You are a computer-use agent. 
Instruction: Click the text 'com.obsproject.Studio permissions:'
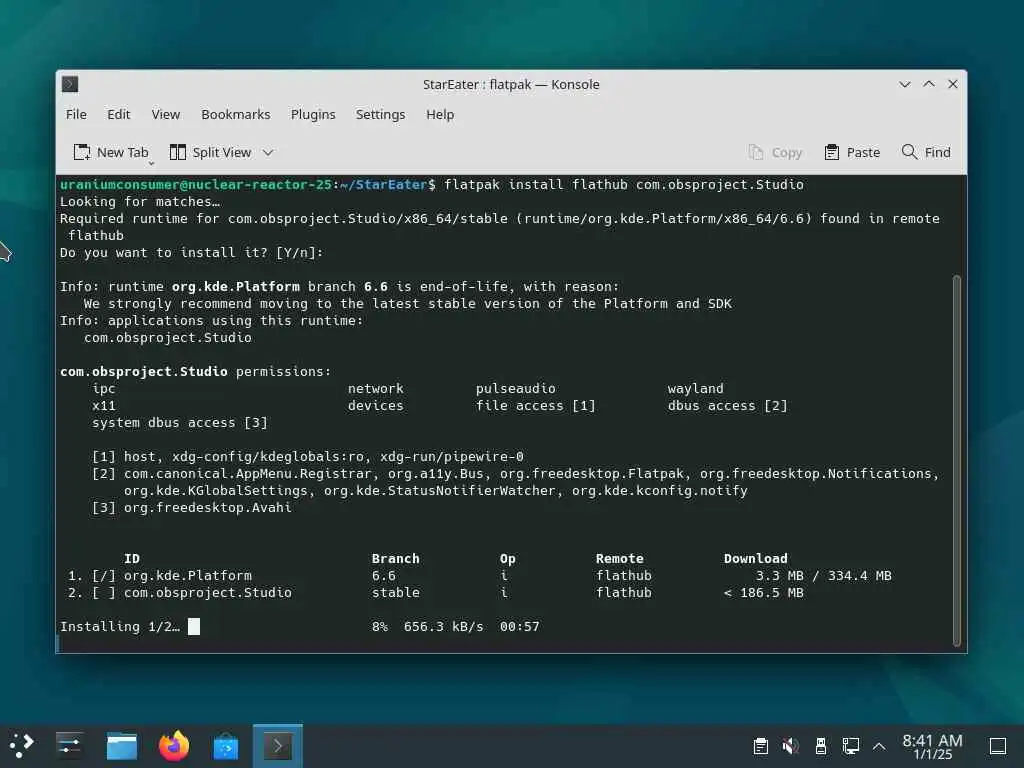[x=195, y=371]
